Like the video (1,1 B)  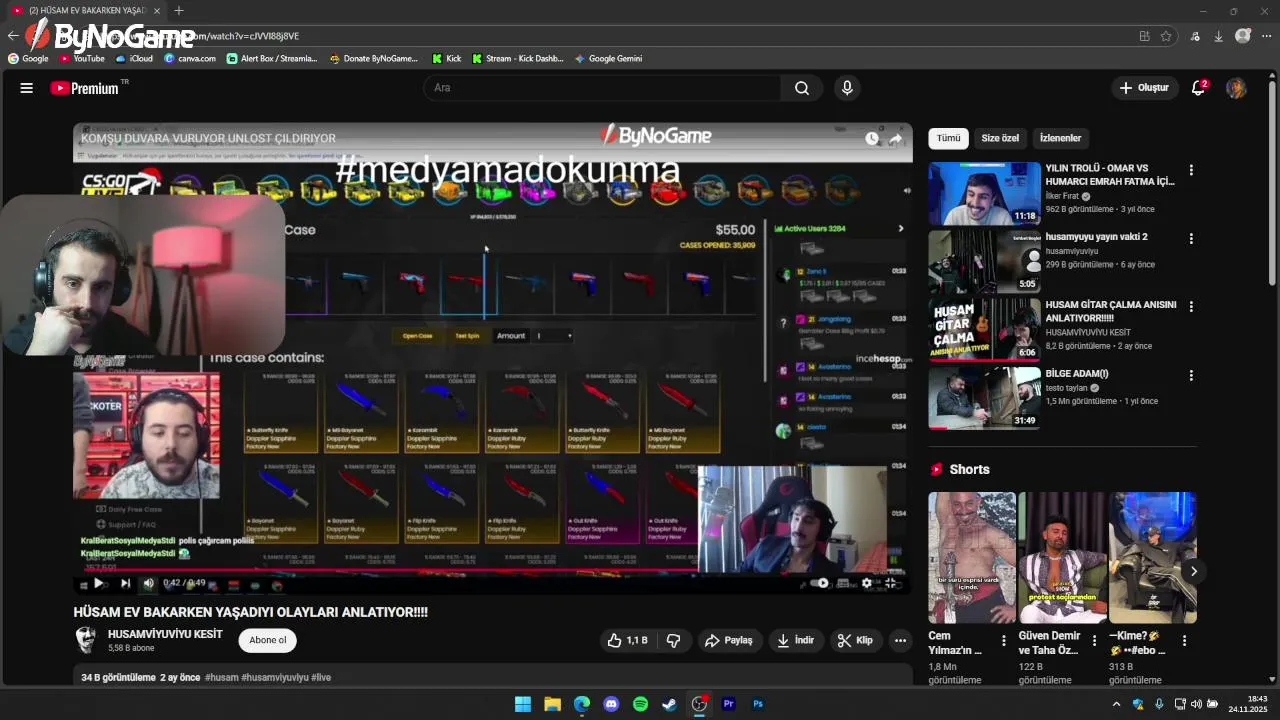point(627,640)
